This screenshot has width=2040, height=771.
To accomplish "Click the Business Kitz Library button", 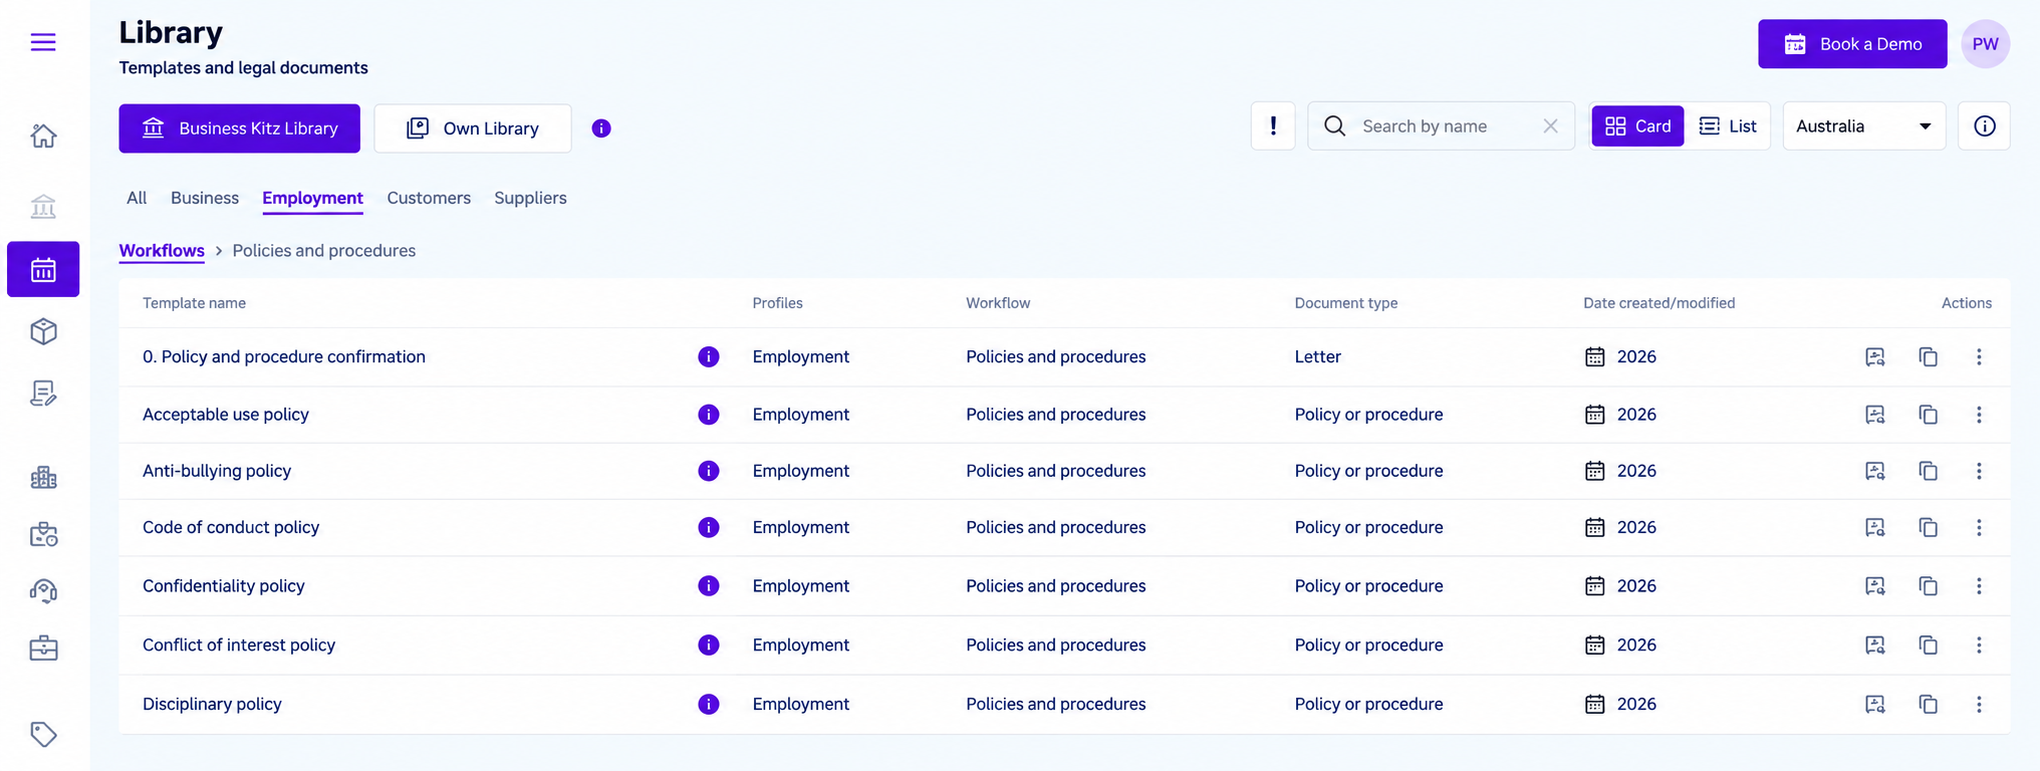I will (240, 128).
